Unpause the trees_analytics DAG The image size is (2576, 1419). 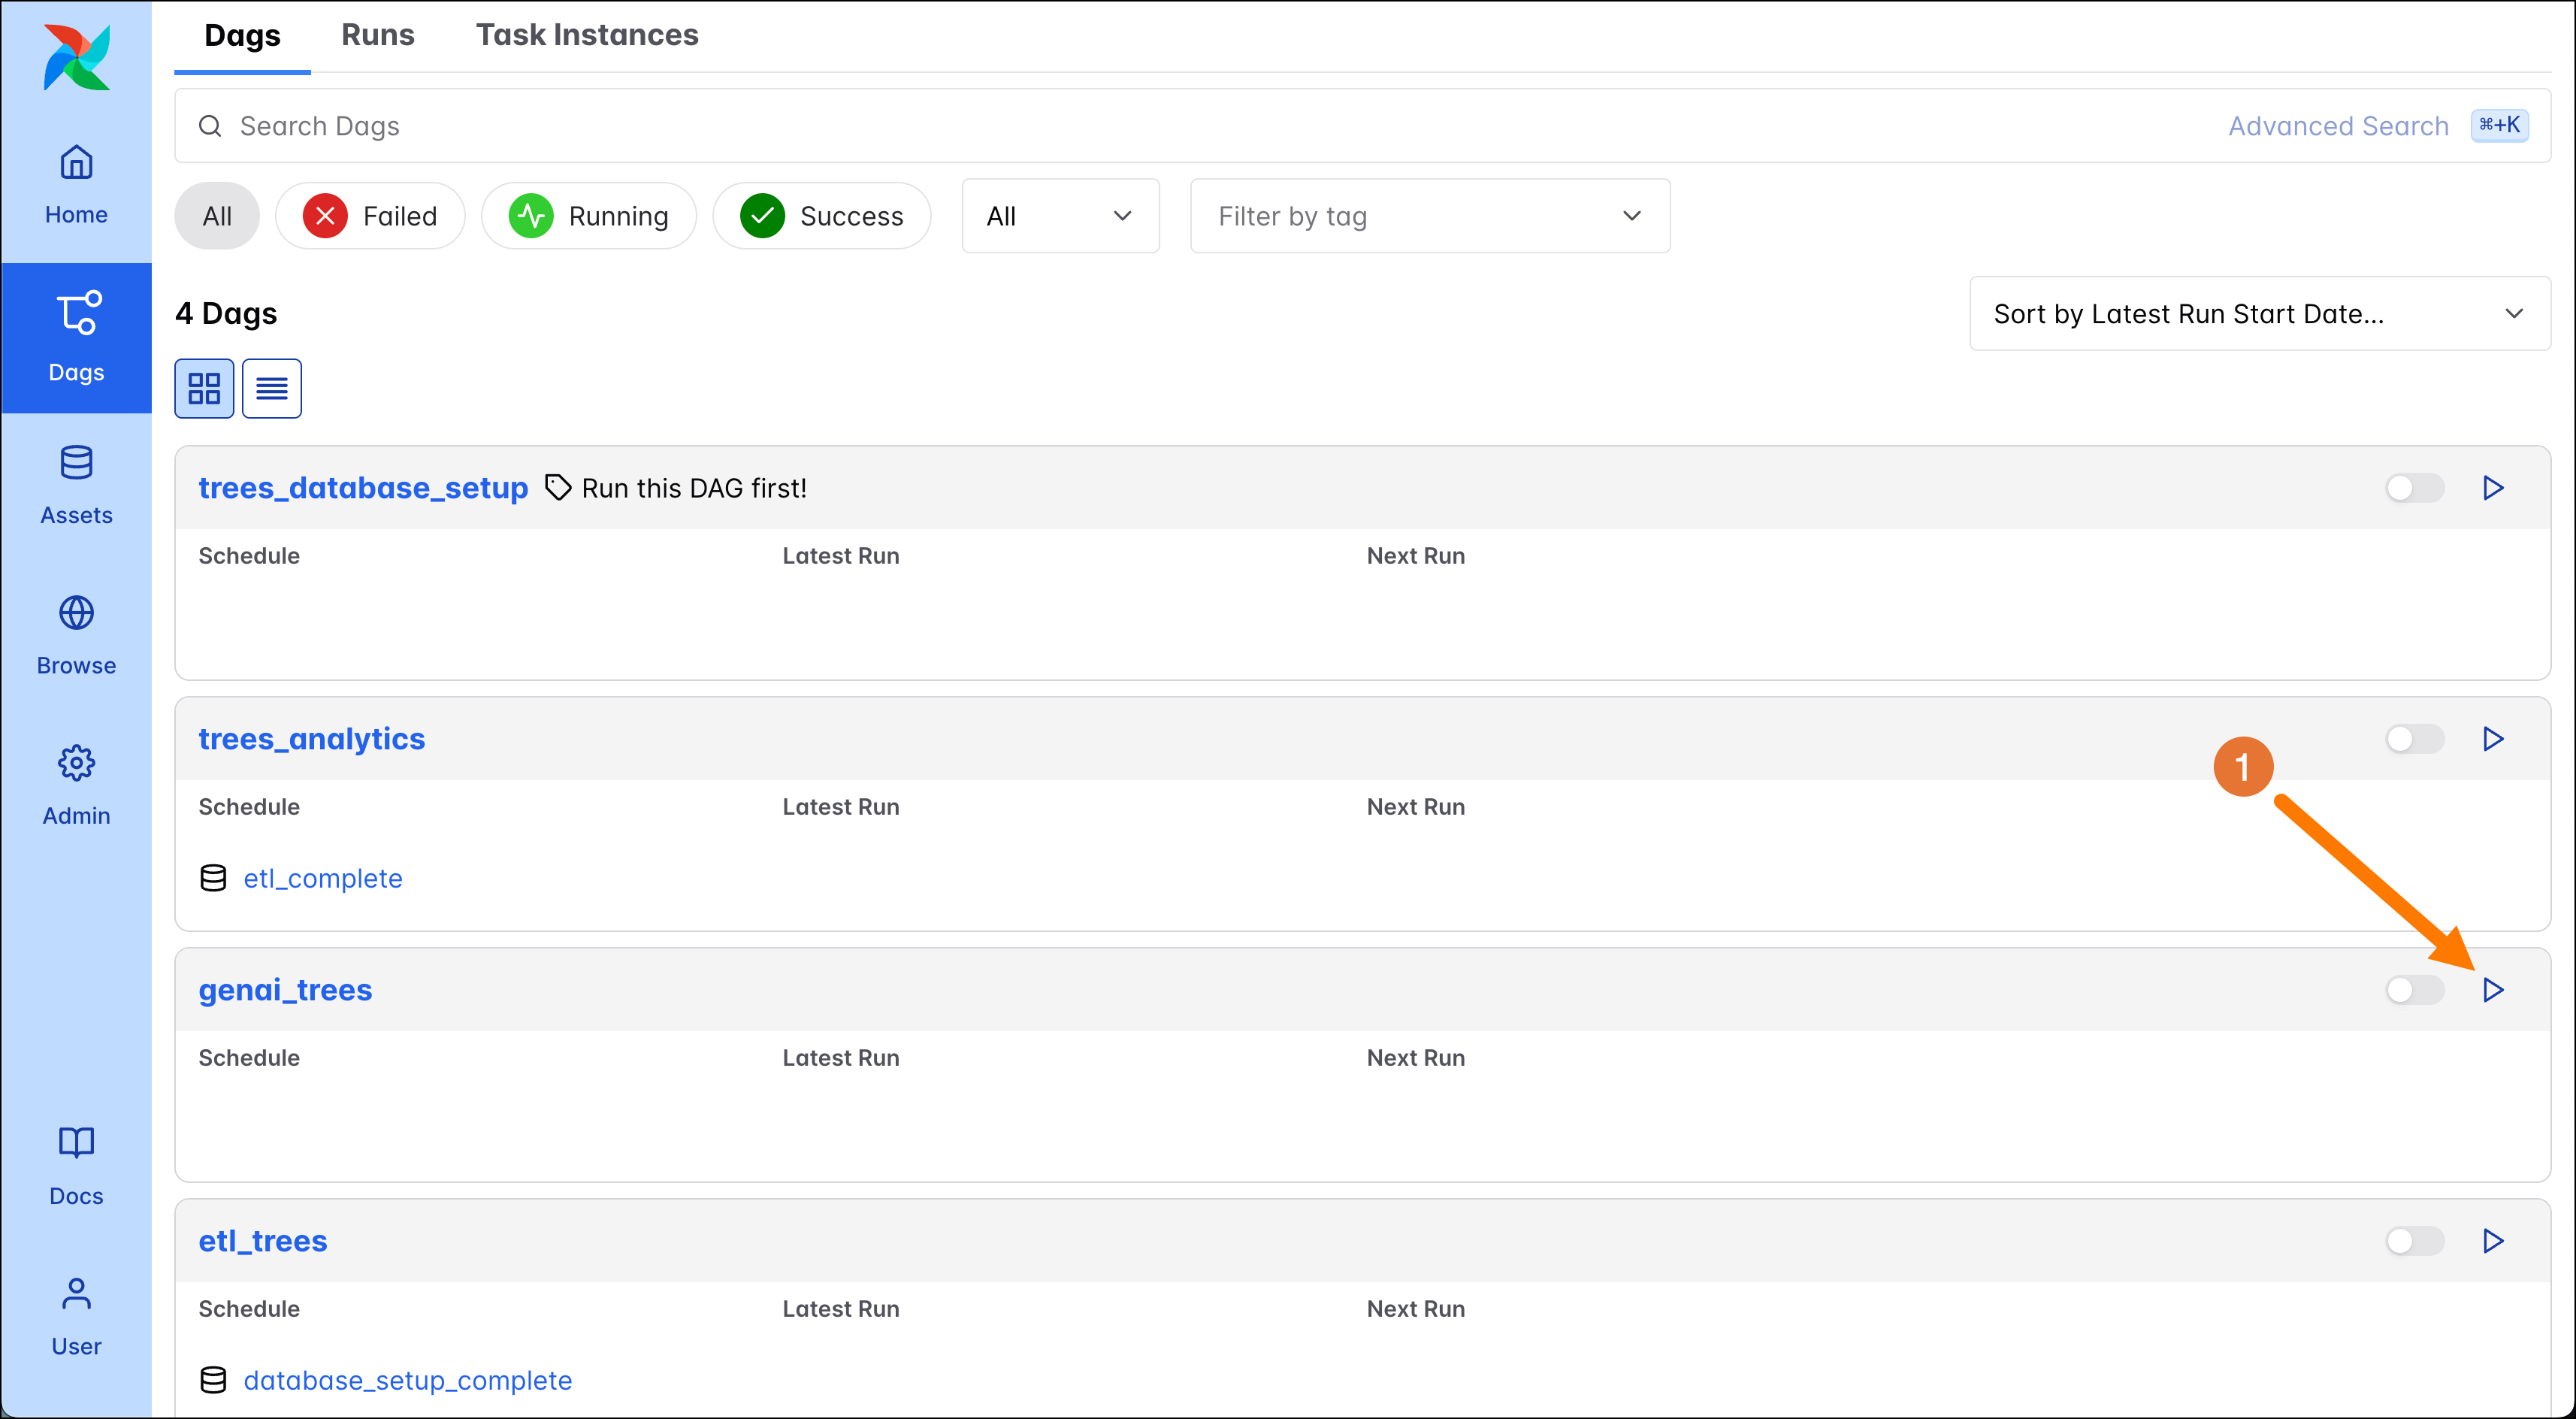[2413, 739]
